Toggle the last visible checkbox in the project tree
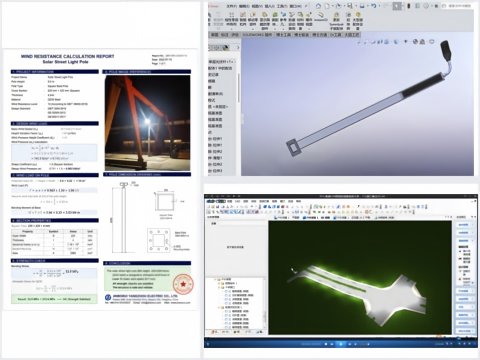The image size is (480, 360). pos(226,327)
